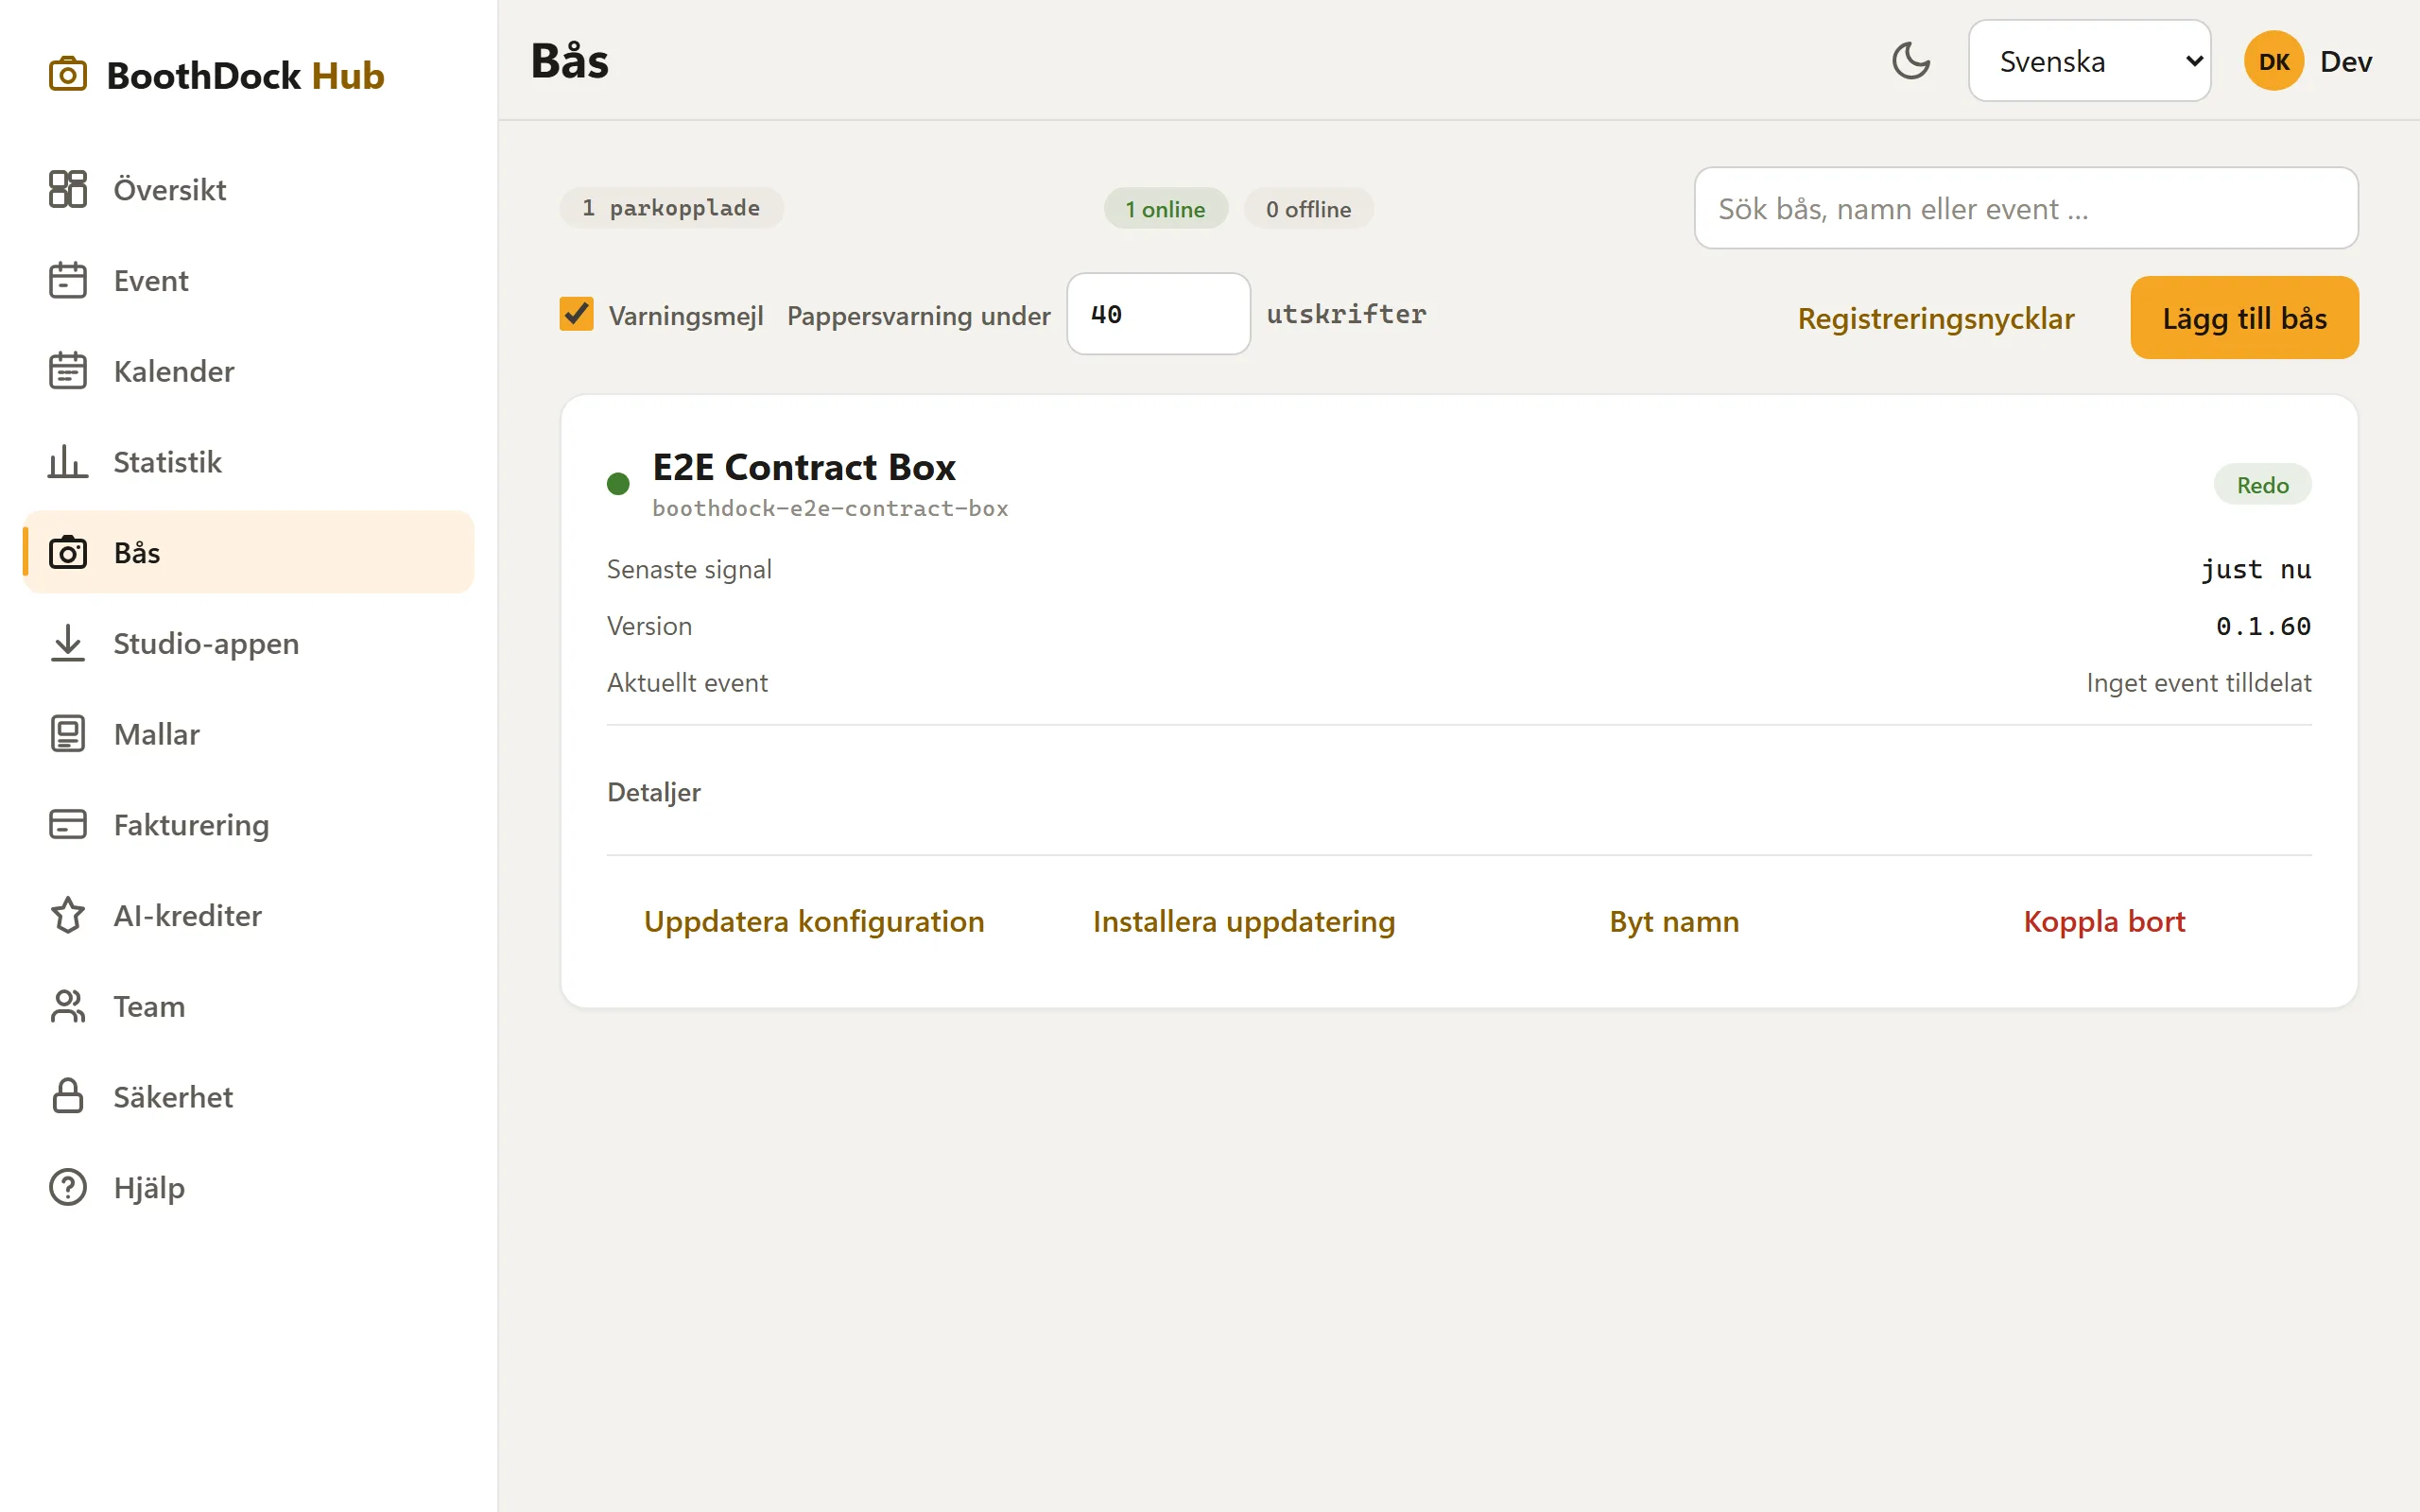Click the green status dot of E2E Contract Box
The image size is (2420, 1512).
[x=618, y=484]
